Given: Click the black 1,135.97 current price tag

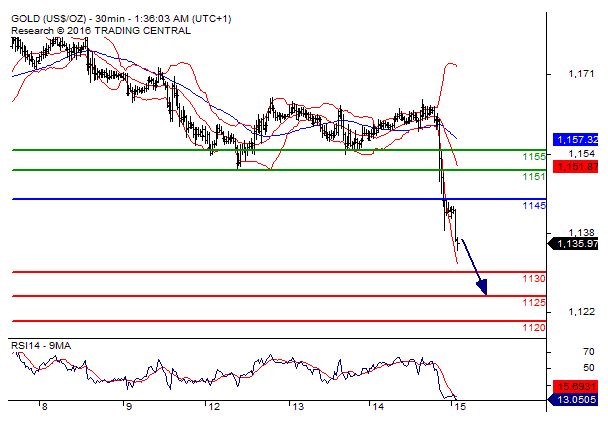Looking at the screenshot, I should pos(574,244).
